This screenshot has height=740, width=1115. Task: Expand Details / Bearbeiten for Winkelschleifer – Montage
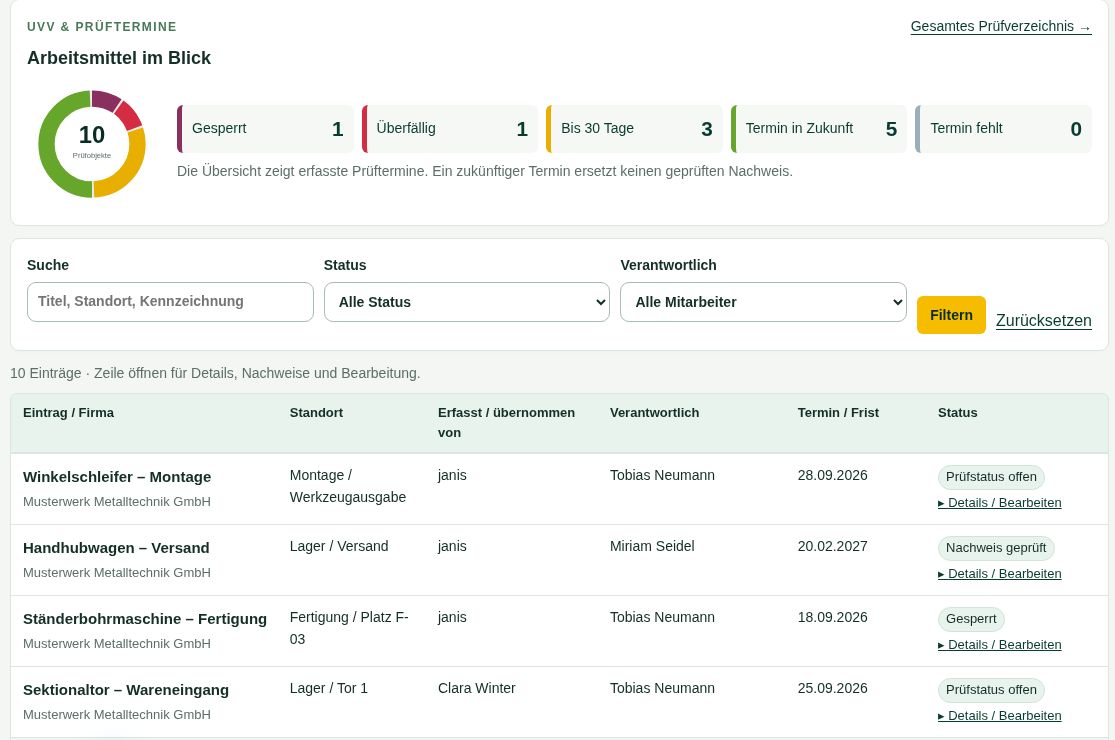pos(1000,503)
